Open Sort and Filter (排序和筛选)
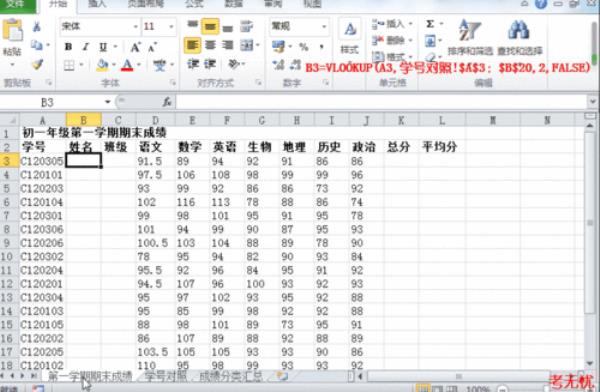The image size is (600, 392). point(470,37)
